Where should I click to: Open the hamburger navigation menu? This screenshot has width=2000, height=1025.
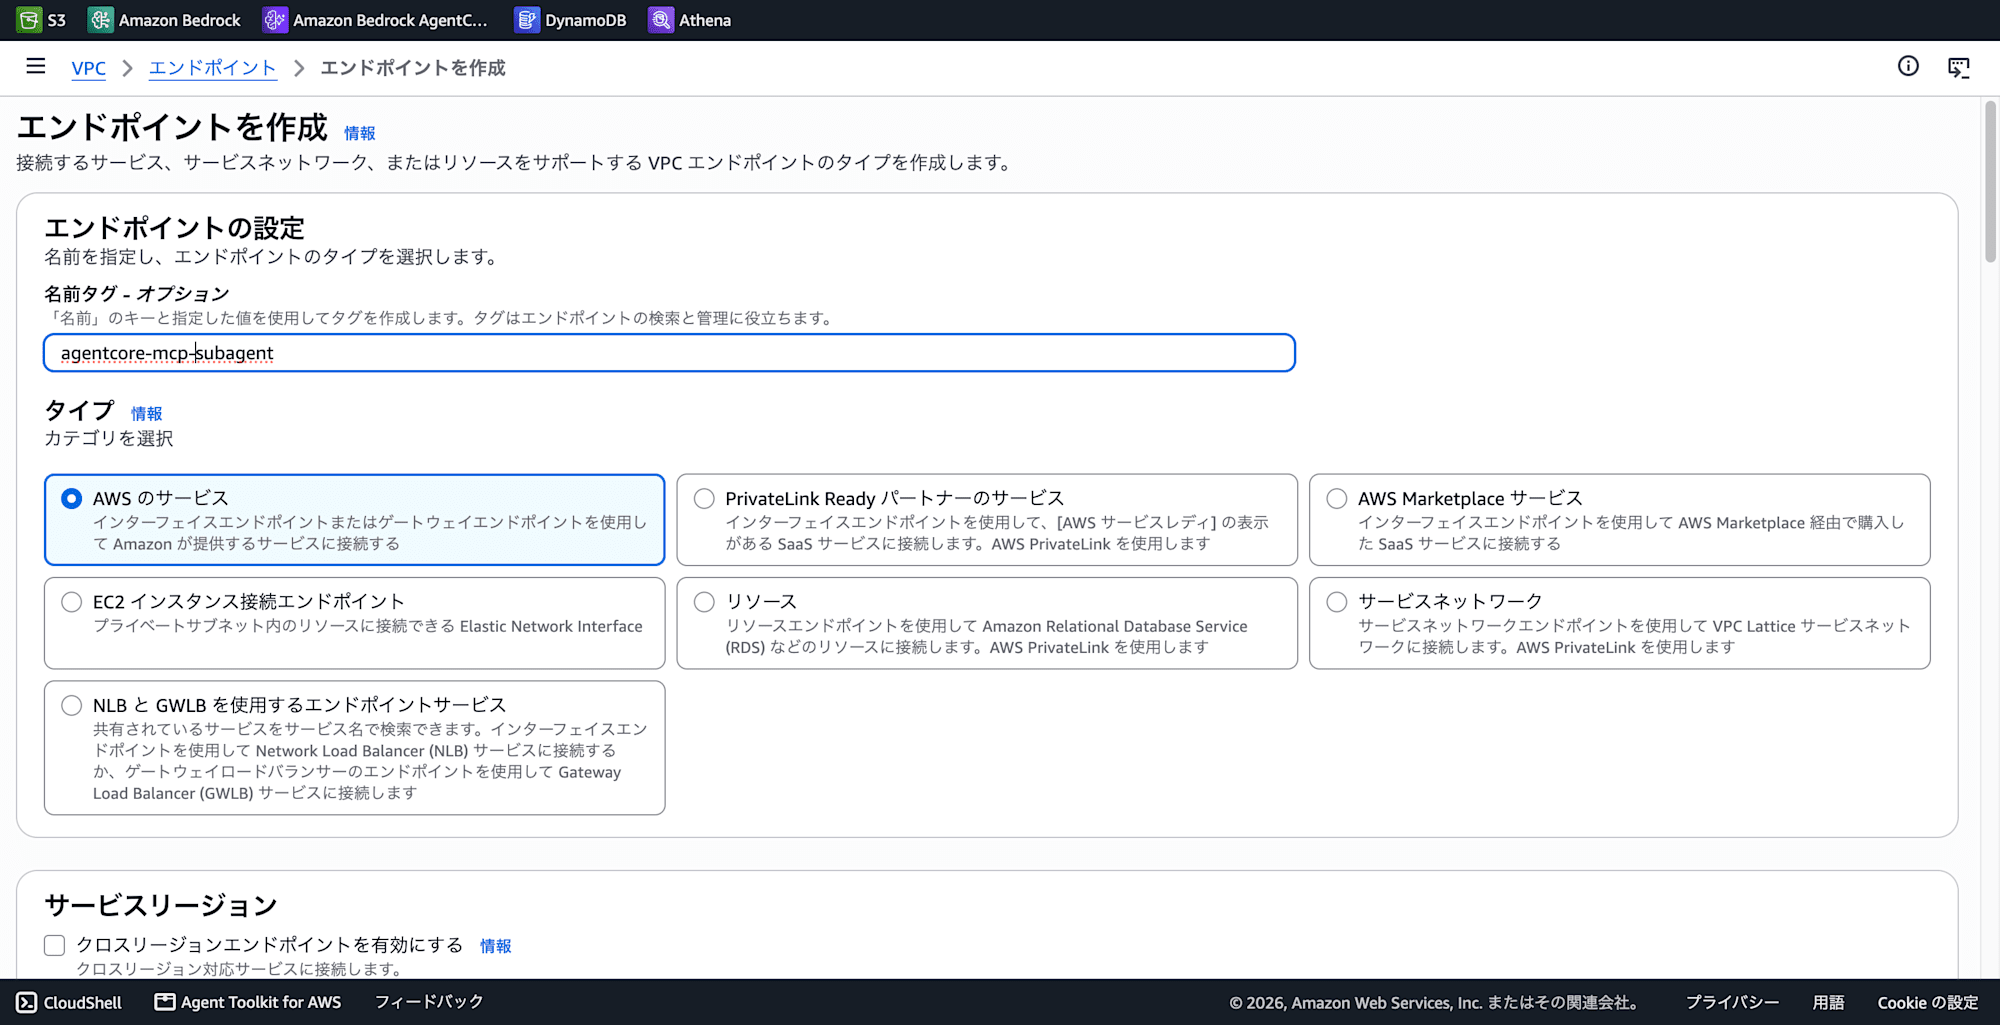[36, 66]
